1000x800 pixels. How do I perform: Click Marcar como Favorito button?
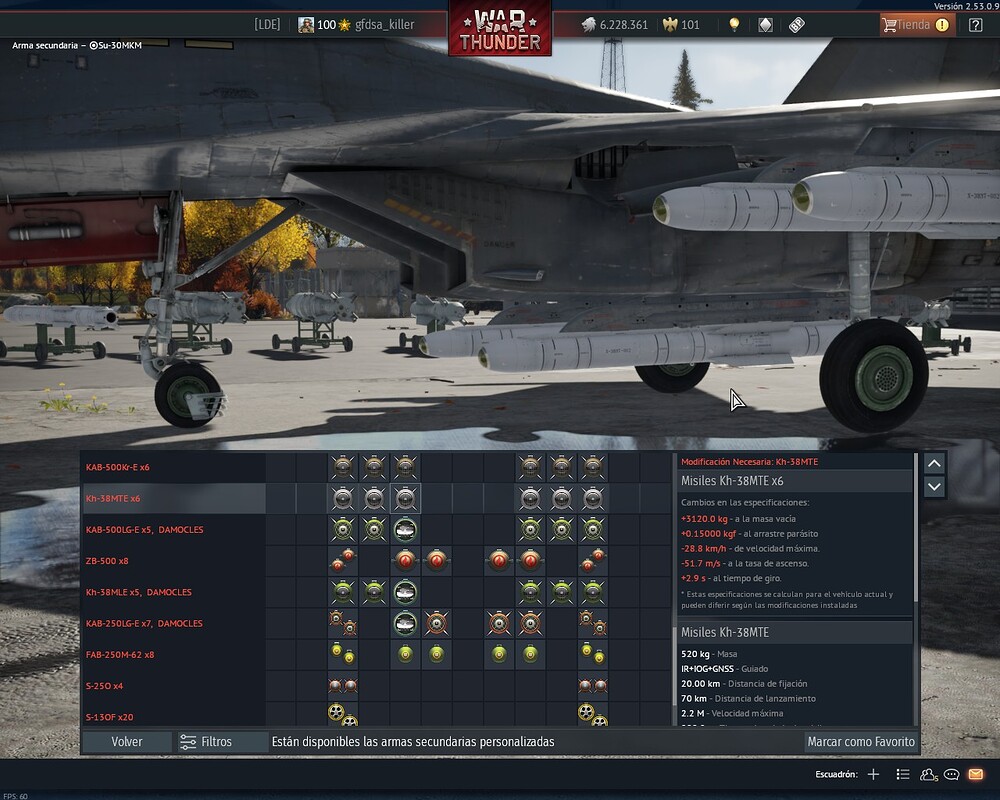point(860,742)
